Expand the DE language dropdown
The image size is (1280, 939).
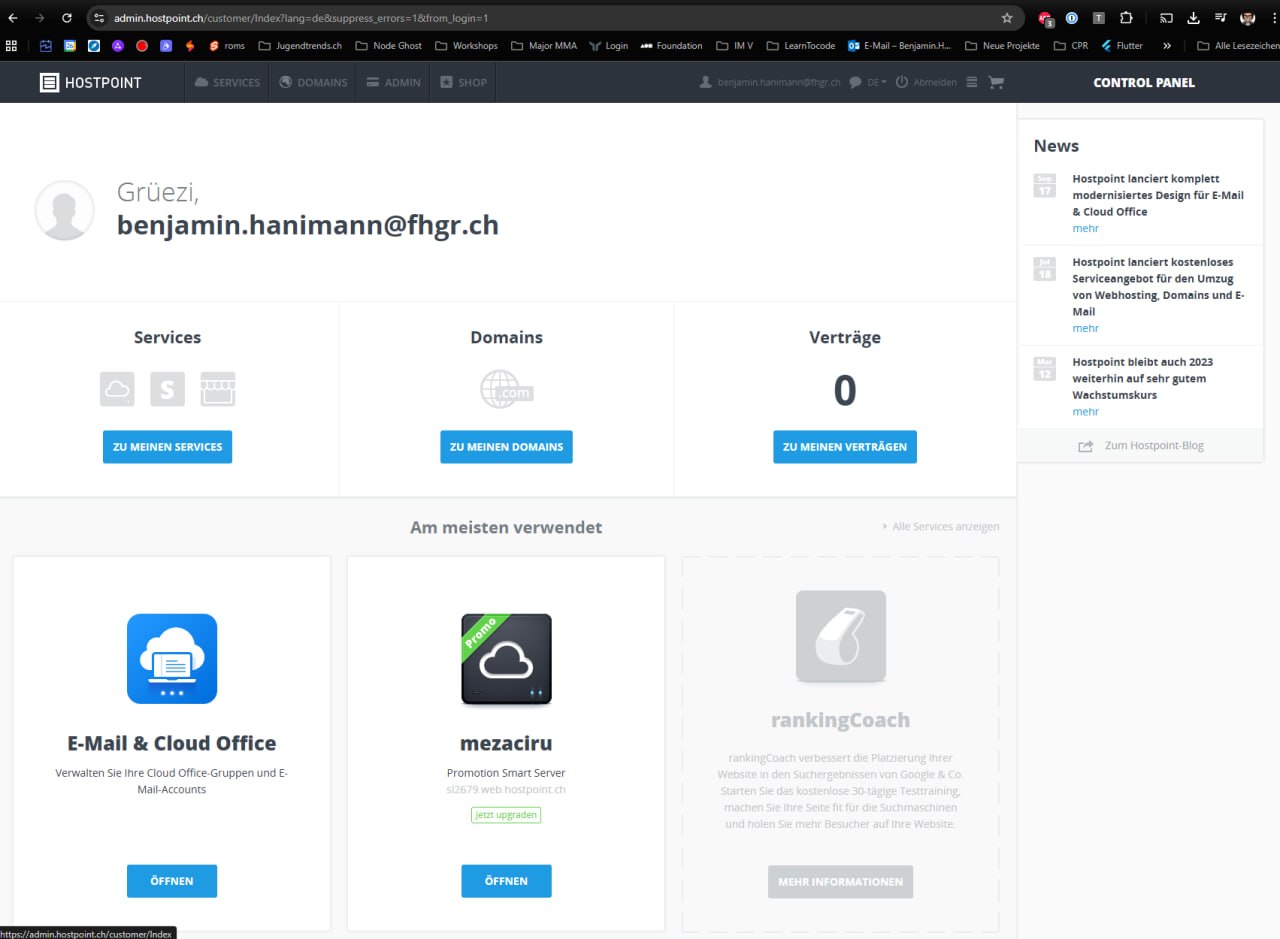(877, 83)
